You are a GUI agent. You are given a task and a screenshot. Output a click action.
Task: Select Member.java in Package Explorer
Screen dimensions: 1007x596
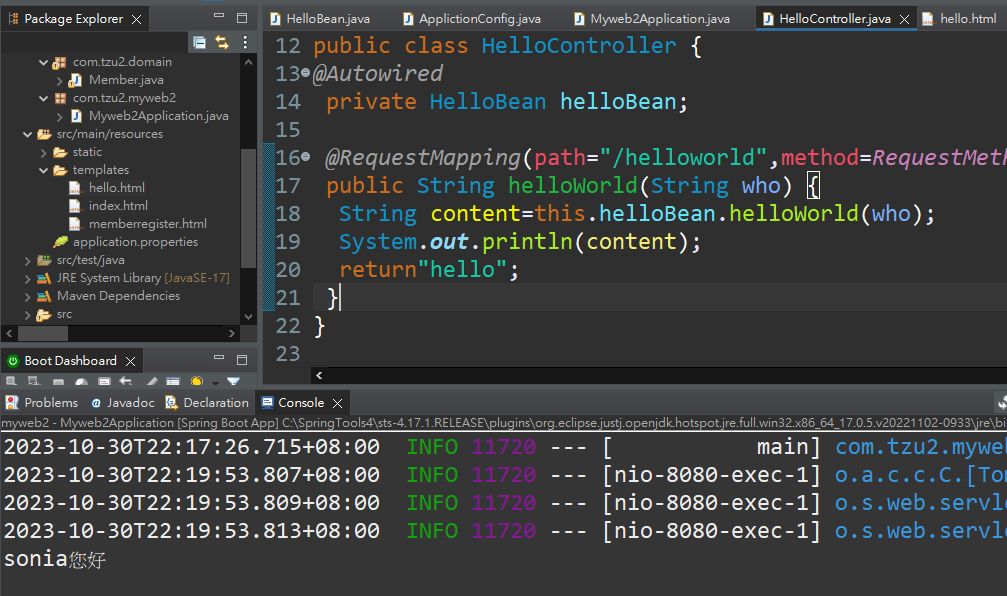tap(126, 80)
